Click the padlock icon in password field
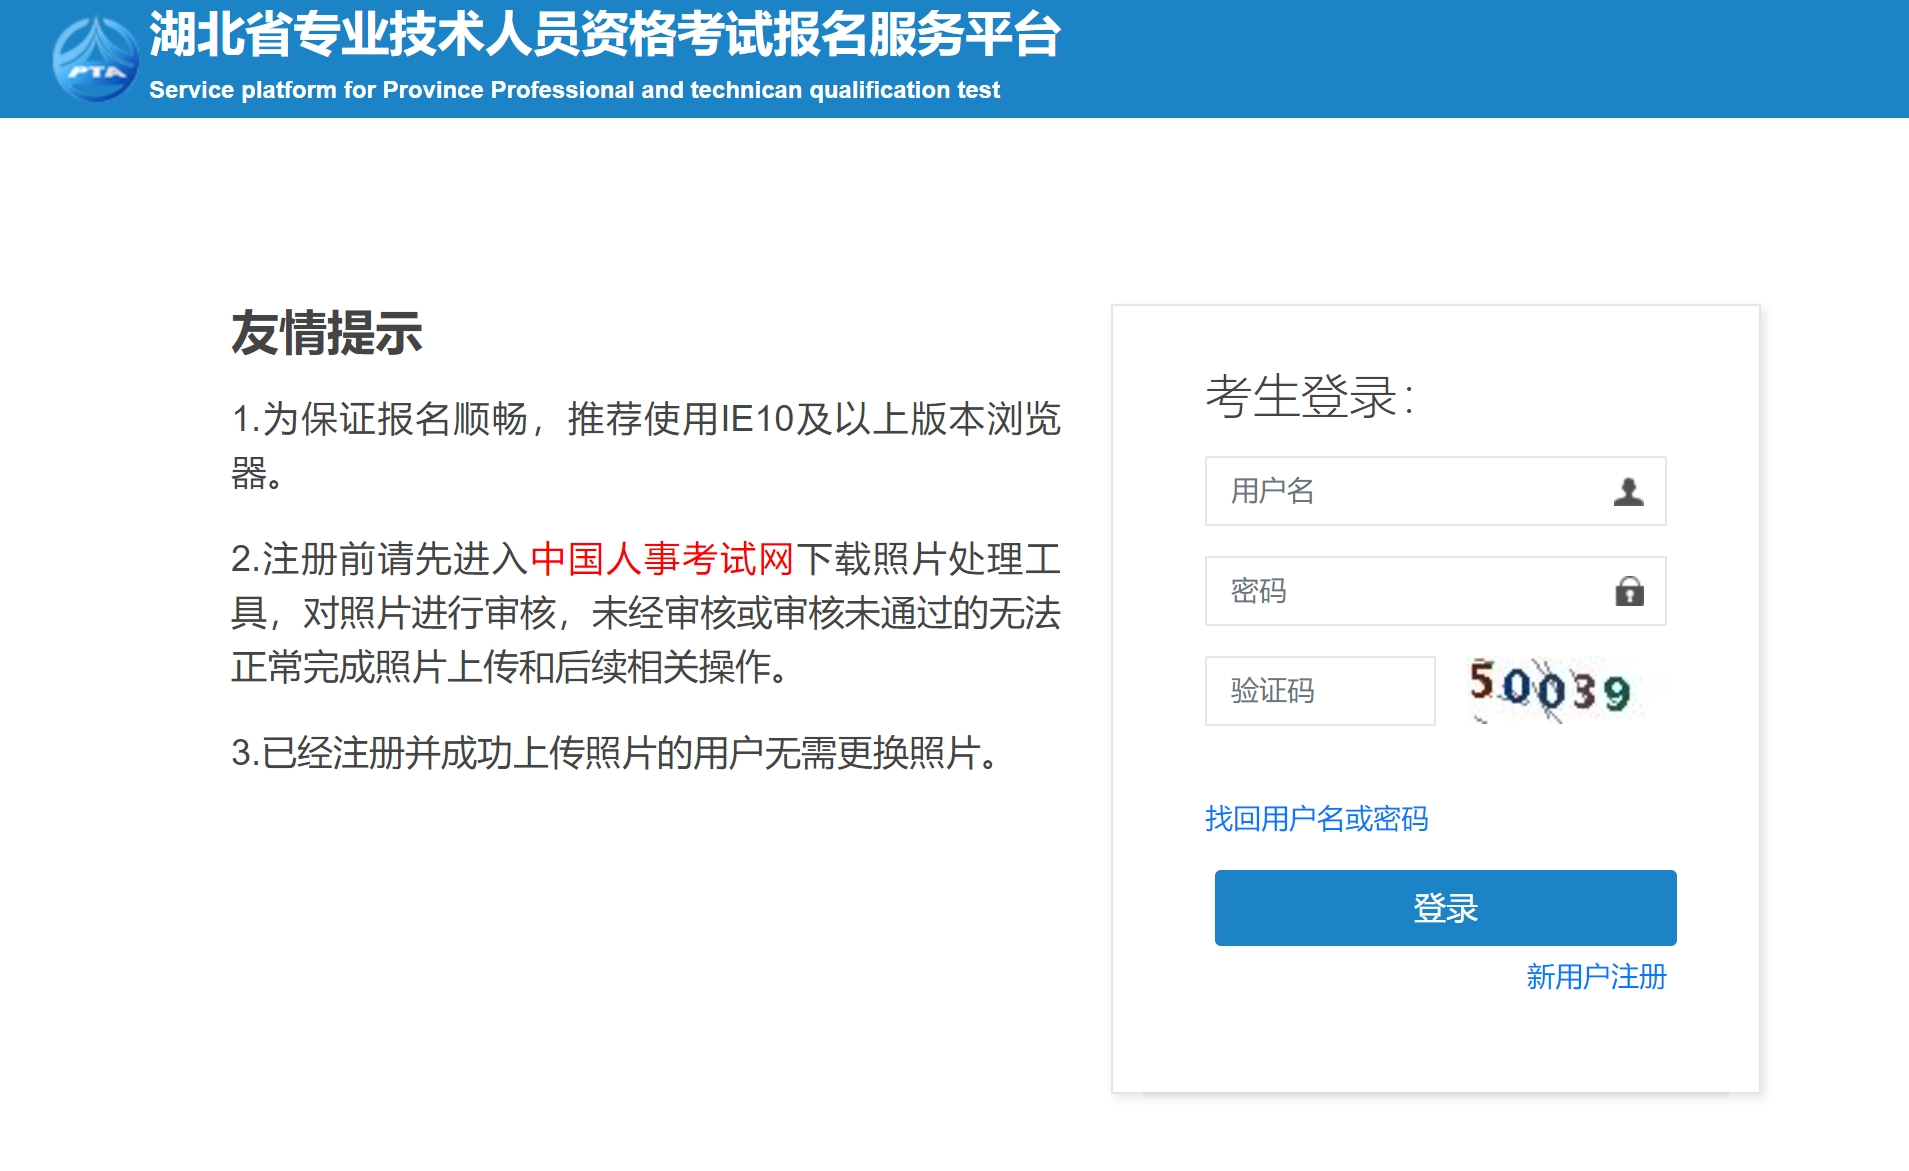 tap(1629, 591)
